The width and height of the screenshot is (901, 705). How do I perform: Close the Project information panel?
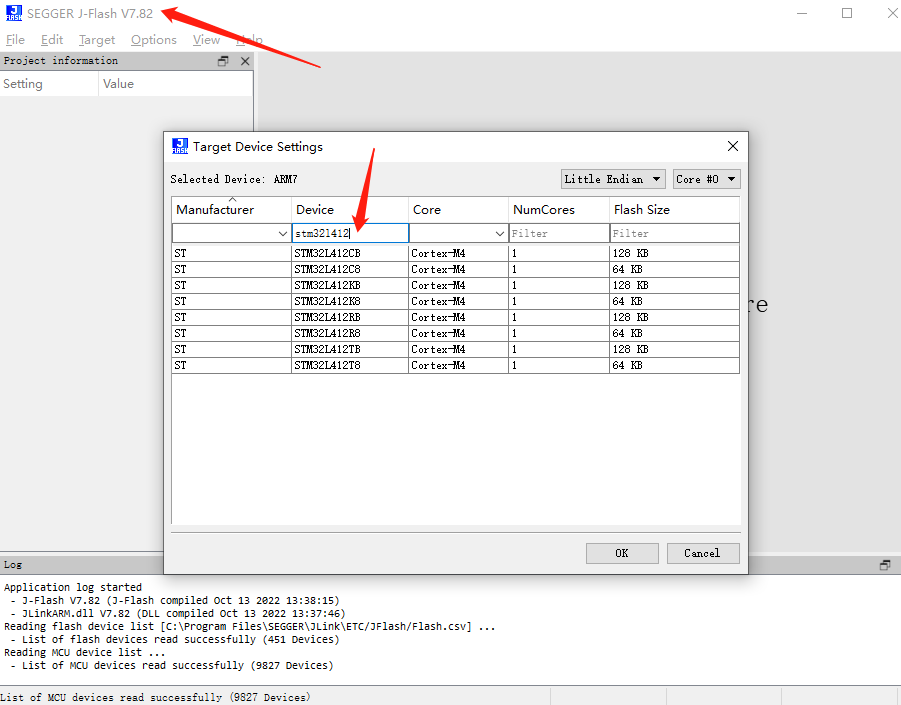[x=245, y=61]
